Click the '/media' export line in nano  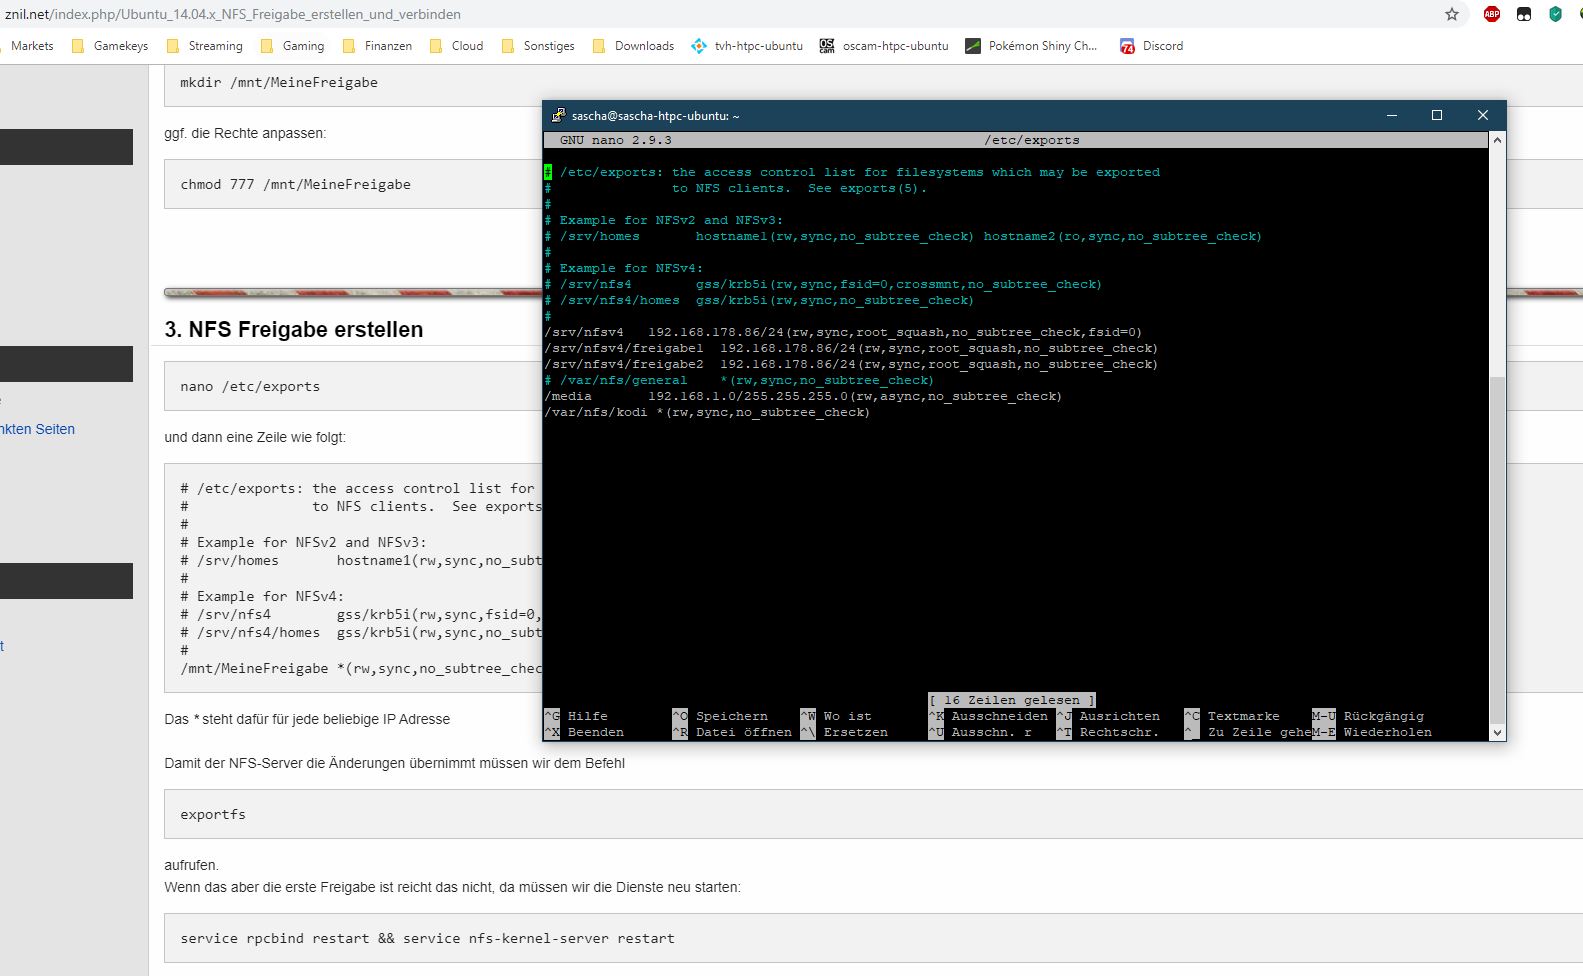(803, 396)
